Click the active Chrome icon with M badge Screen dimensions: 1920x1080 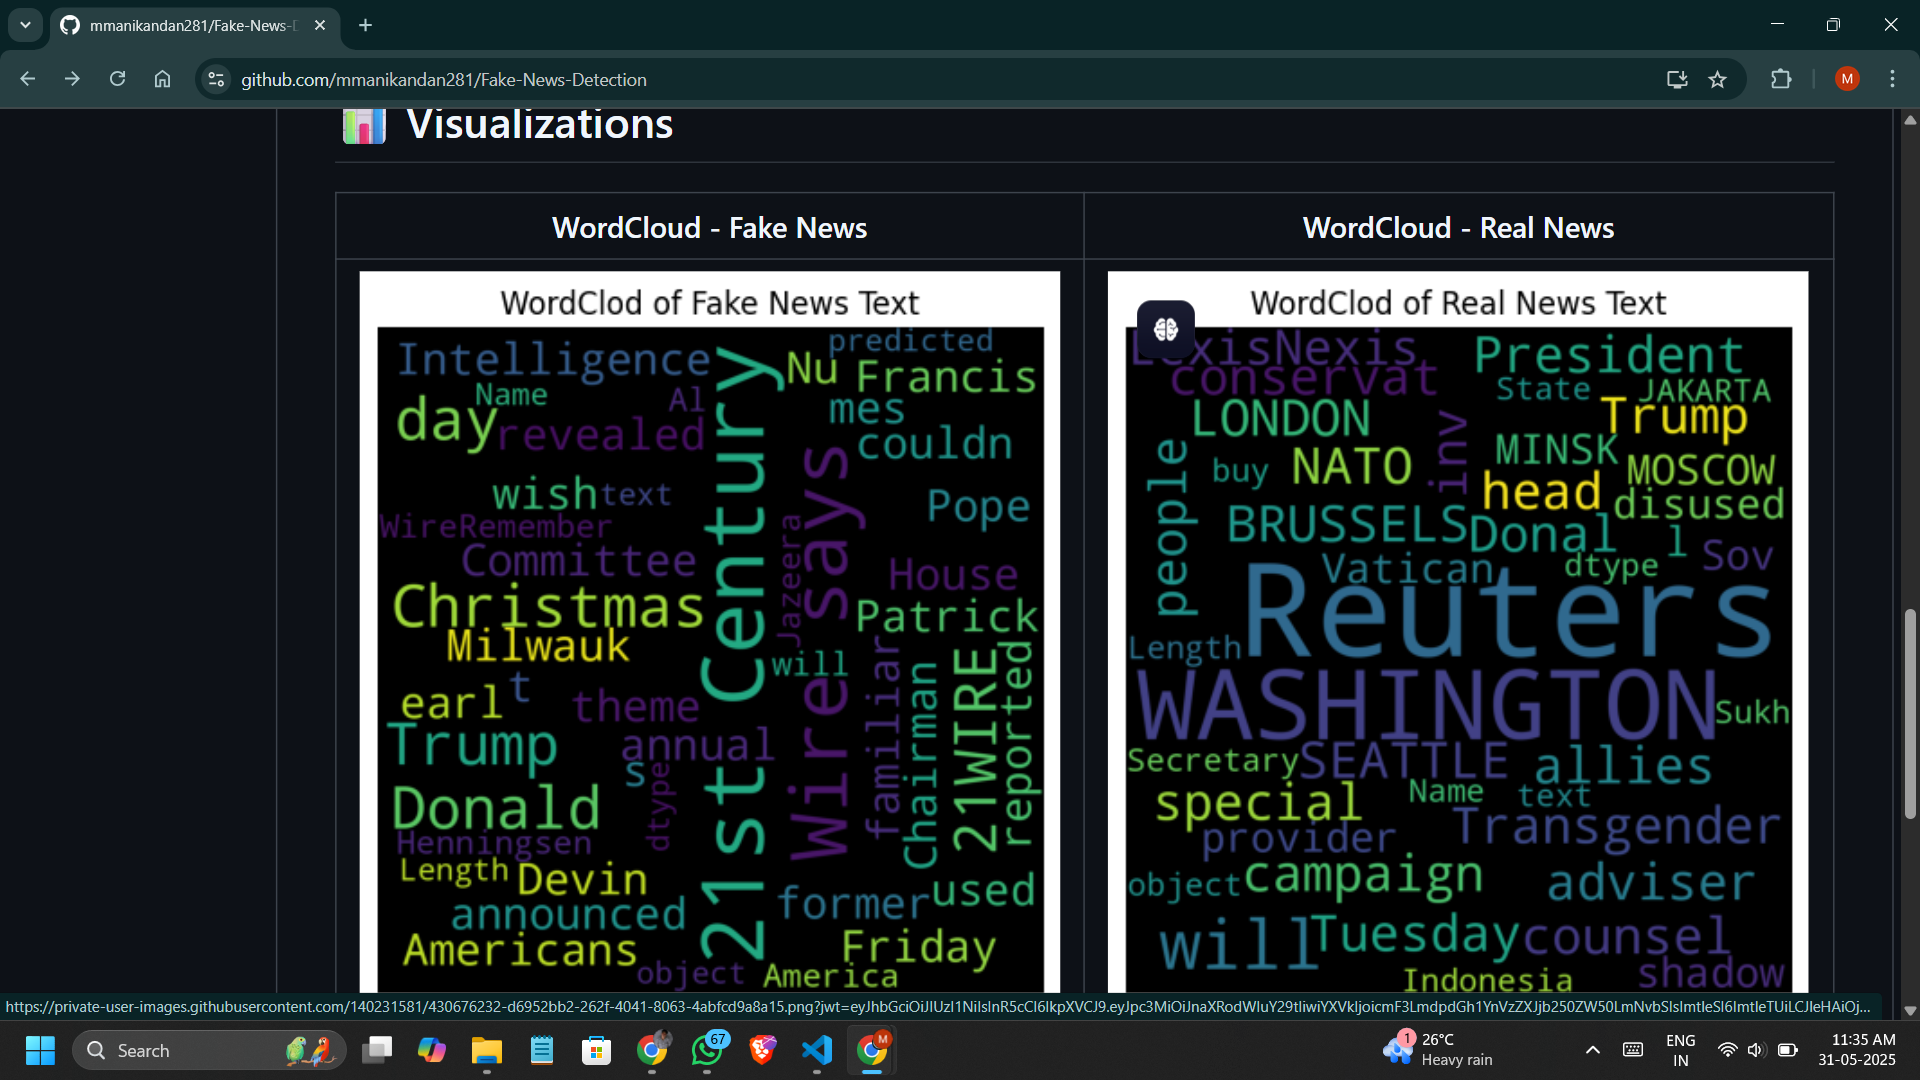872,1050
